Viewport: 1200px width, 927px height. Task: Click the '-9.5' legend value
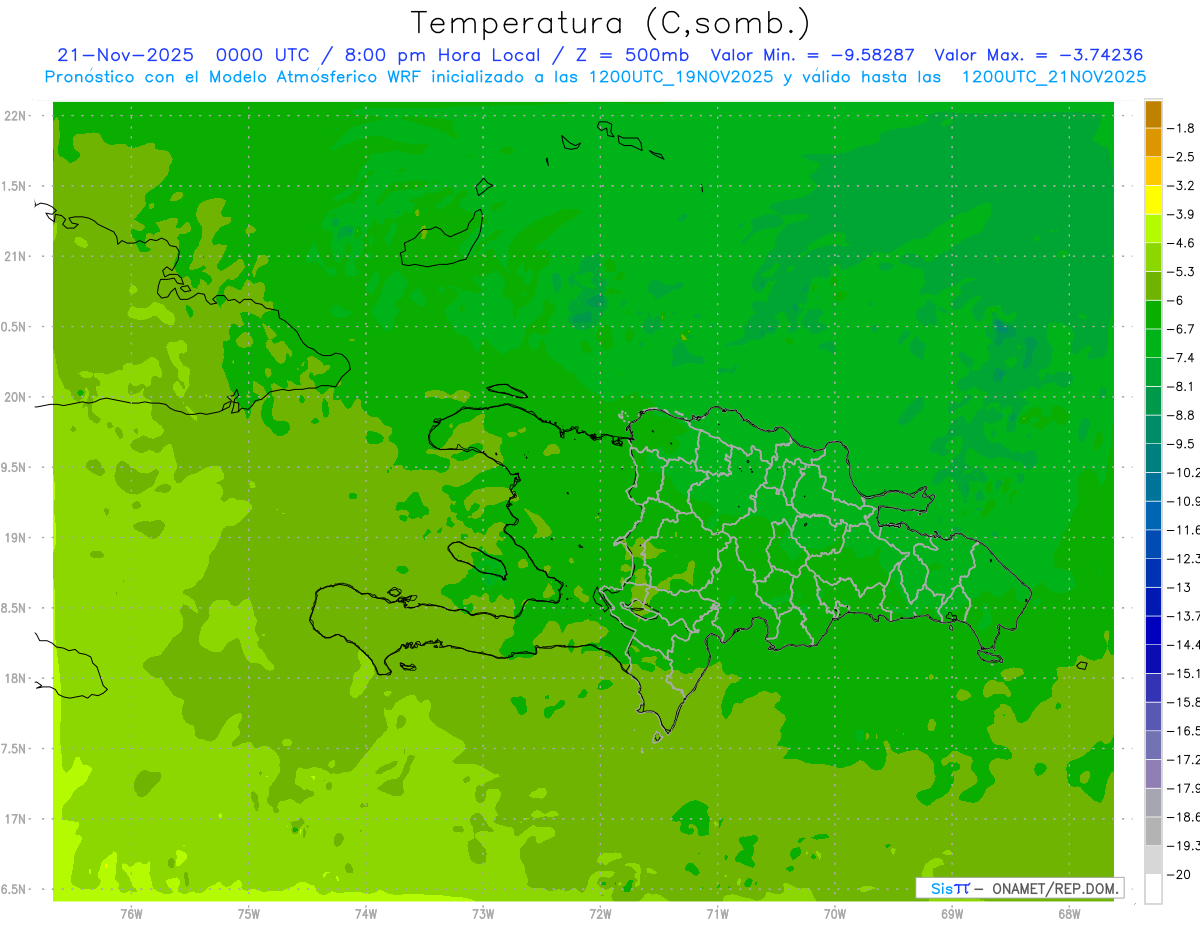click(1181, 444)
